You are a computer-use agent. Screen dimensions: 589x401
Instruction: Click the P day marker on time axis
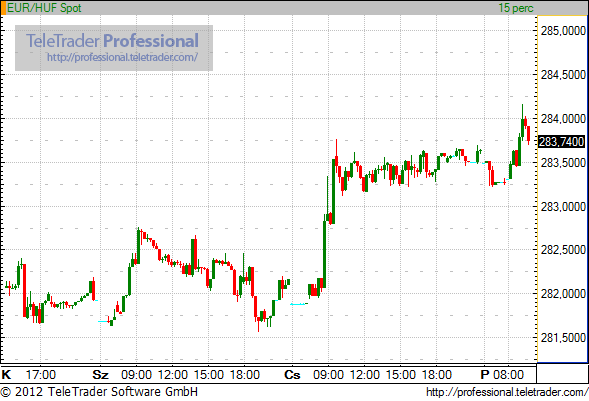tap(485, 375)
